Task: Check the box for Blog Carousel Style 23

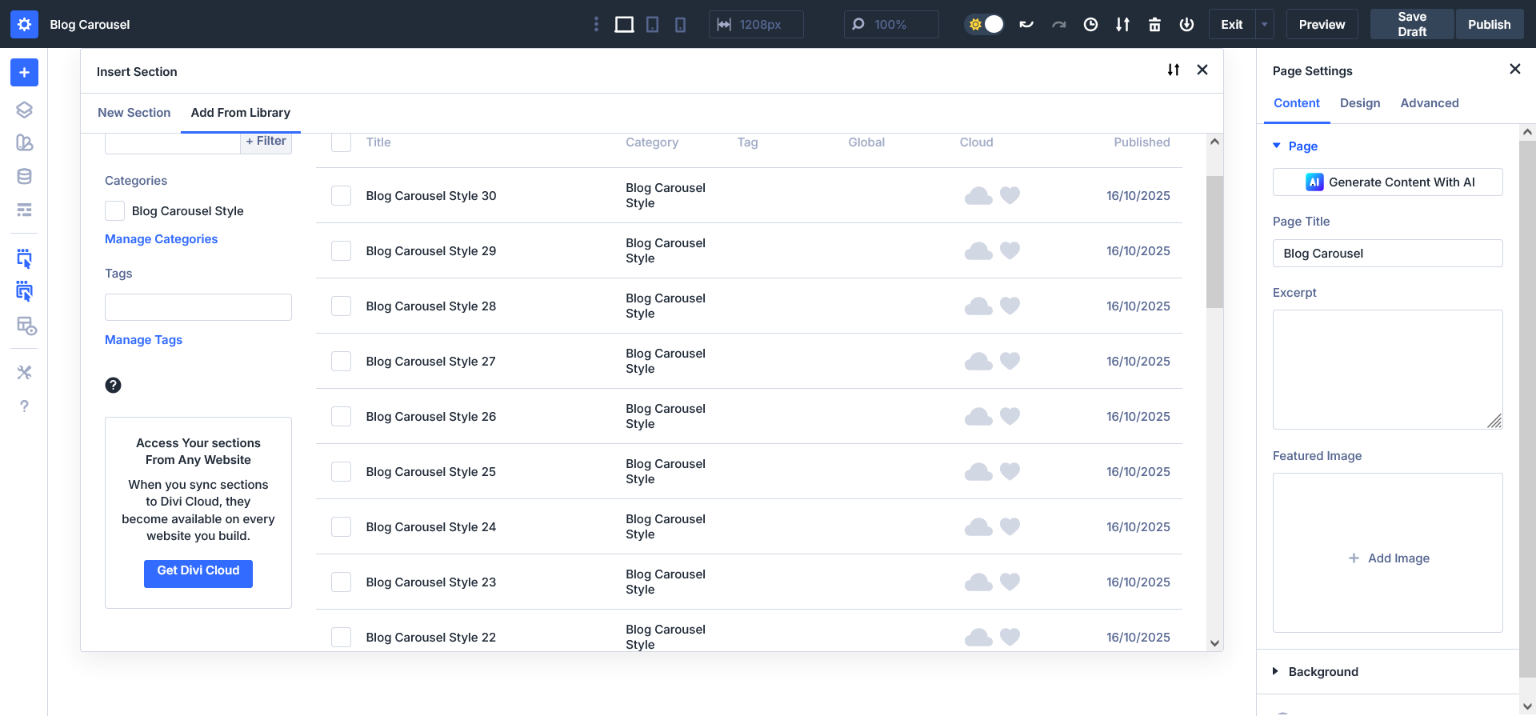Action: 341,582
